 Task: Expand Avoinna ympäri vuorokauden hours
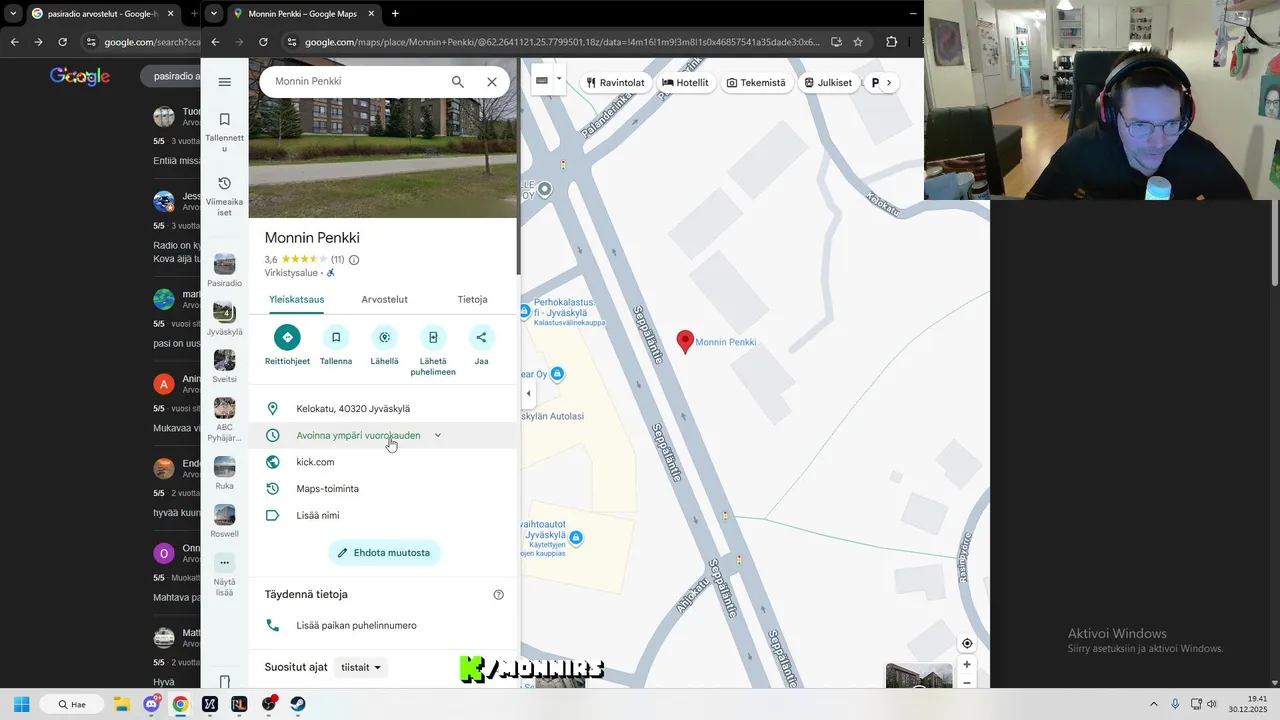(383, 435)
